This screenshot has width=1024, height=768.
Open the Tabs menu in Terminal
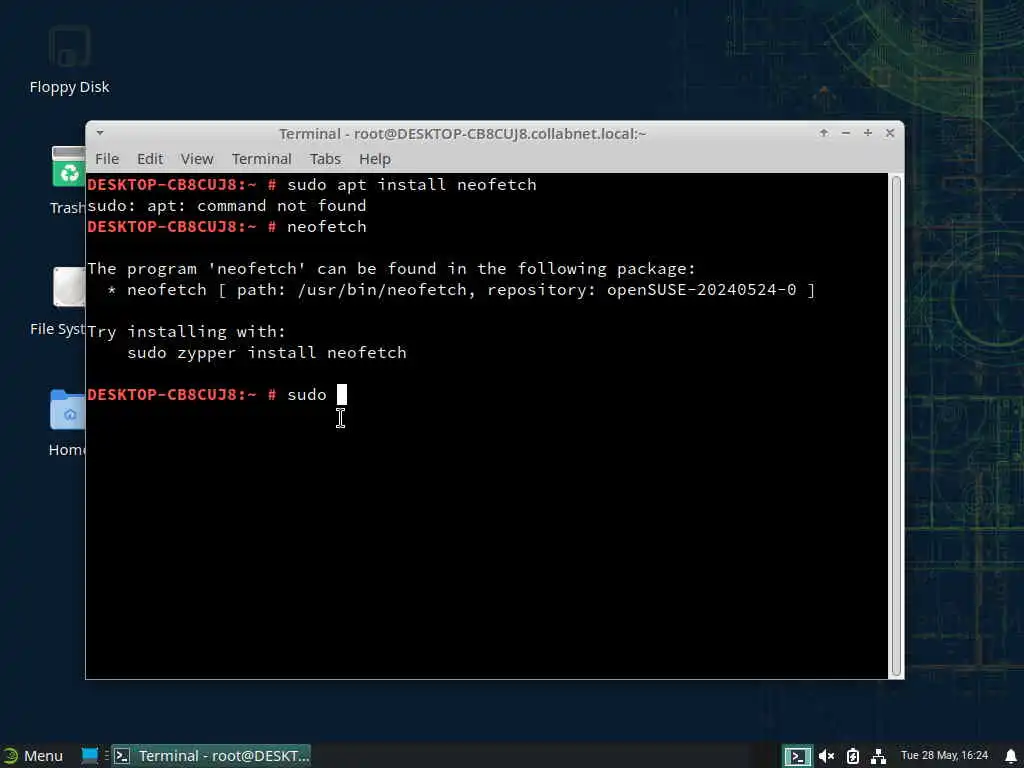coord(325,159)
